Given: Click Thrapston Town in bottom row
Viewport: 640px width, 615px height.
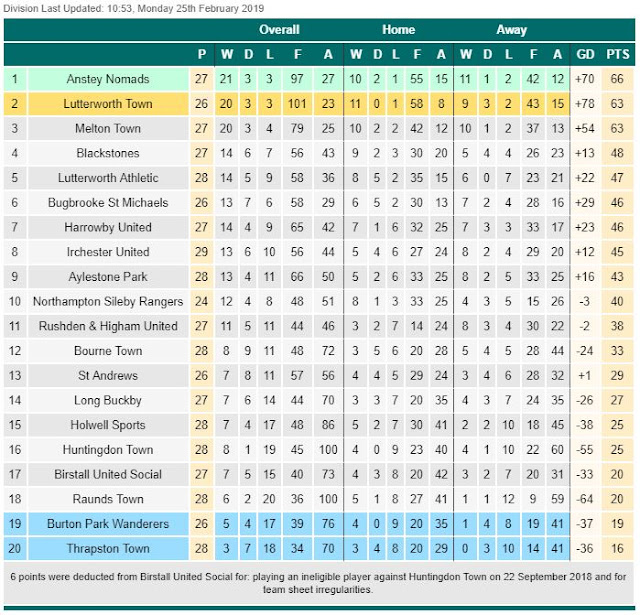Looking at the screenshot, I should pos(107,548).
